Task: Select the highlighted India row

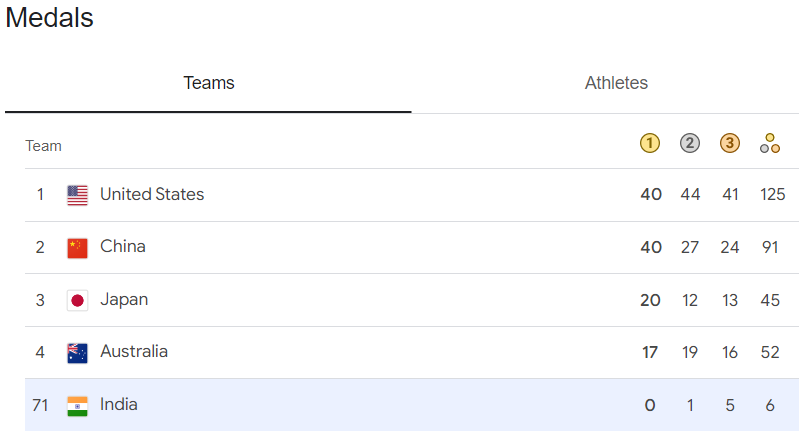Action: pos(412,405)
